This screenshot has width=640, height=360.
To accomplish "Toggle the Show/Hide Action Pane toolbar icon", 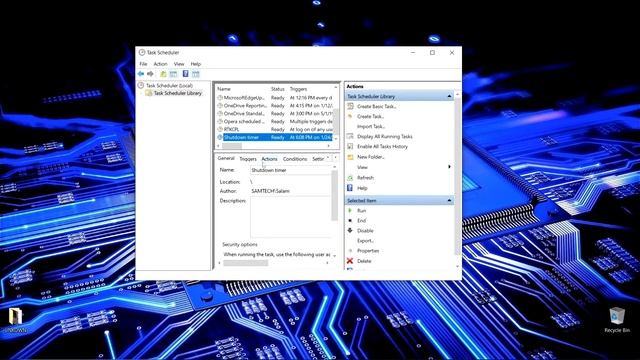I will pyautogui.click(x=196, y=74).
